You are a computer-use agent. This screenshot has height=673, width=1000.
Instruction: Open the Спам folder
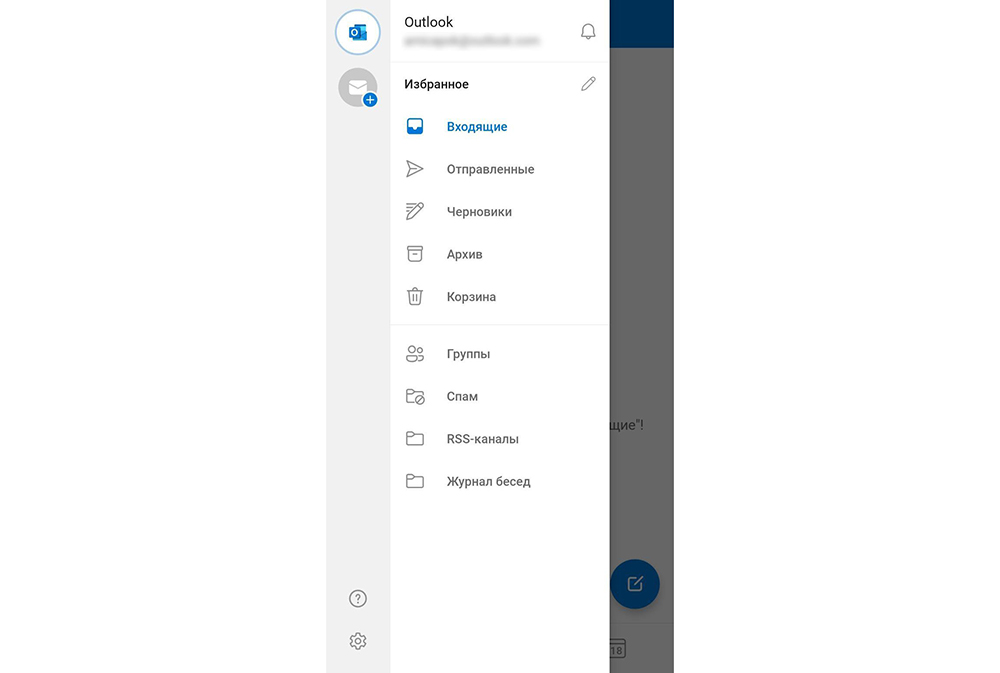[462, 397]
